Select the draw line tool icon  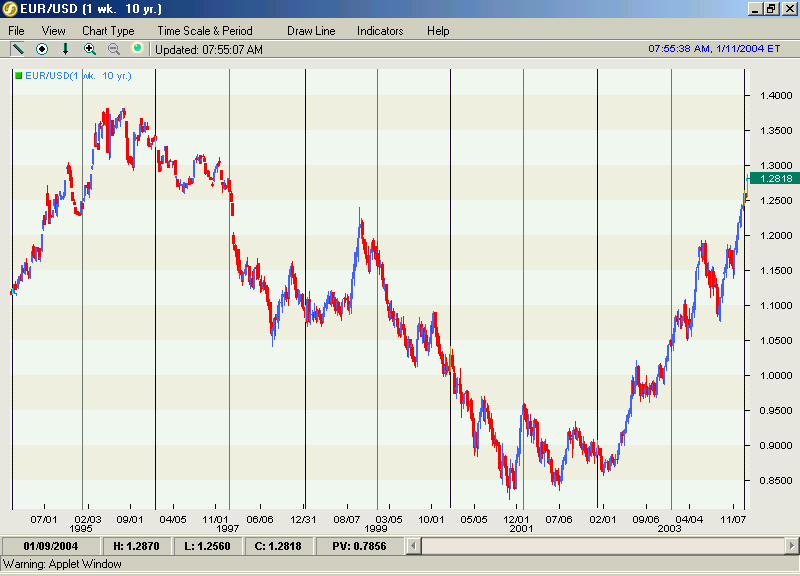[18, 49]
